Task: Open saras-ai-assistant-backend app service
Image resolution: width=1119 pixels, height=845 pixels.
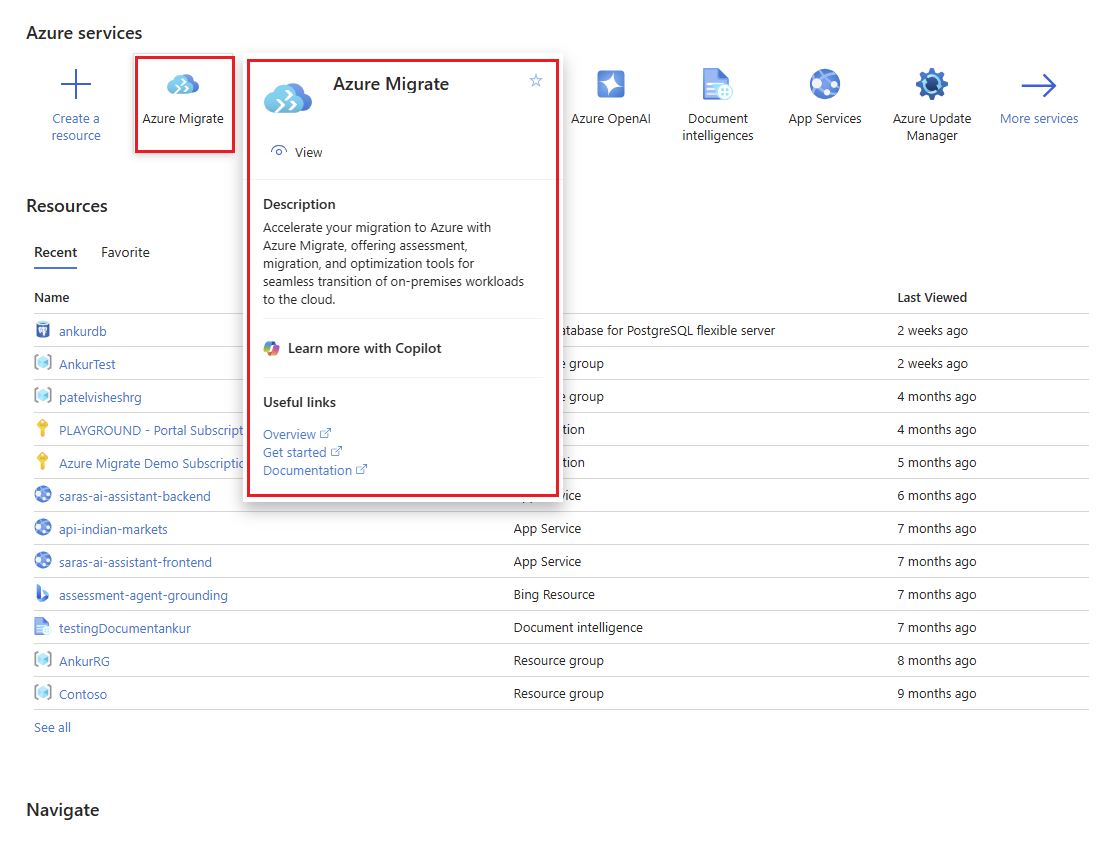Action: pos(135,496)
